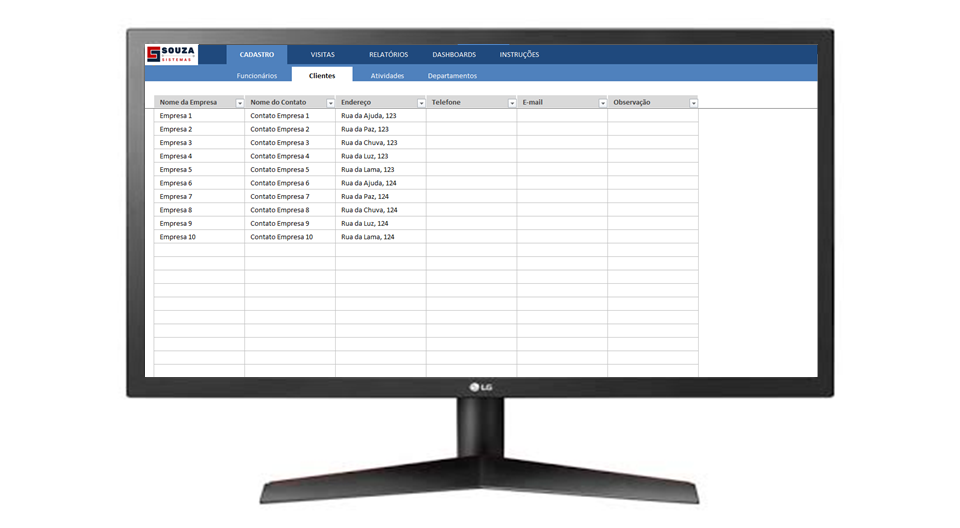Open the Endereço column filter arrow
Screen dimensions: 960x528
(421, 103)
